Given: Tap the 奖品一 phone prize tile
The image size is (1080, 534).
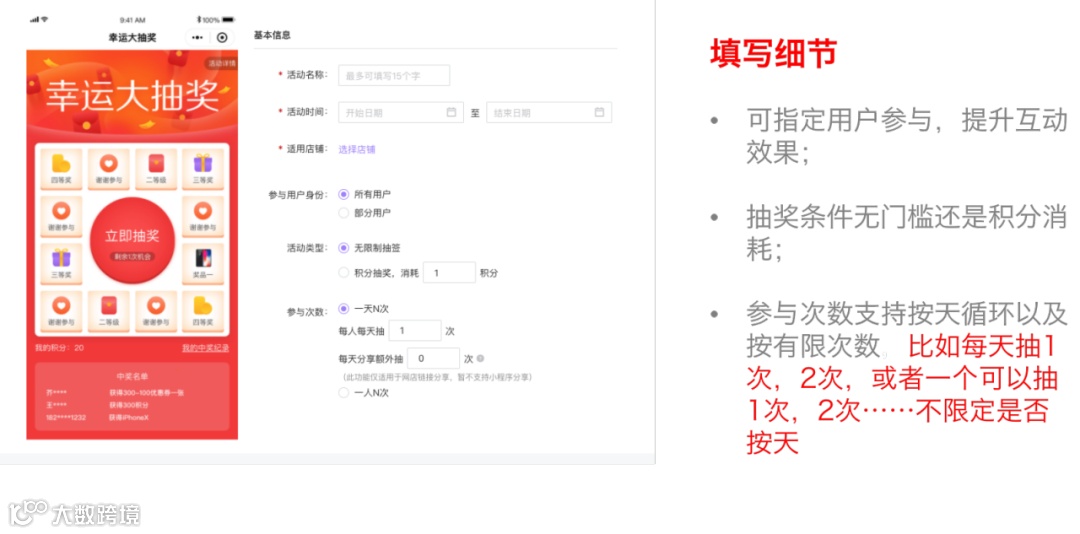Looking at the screenshot, I should [x=202, y=264].
